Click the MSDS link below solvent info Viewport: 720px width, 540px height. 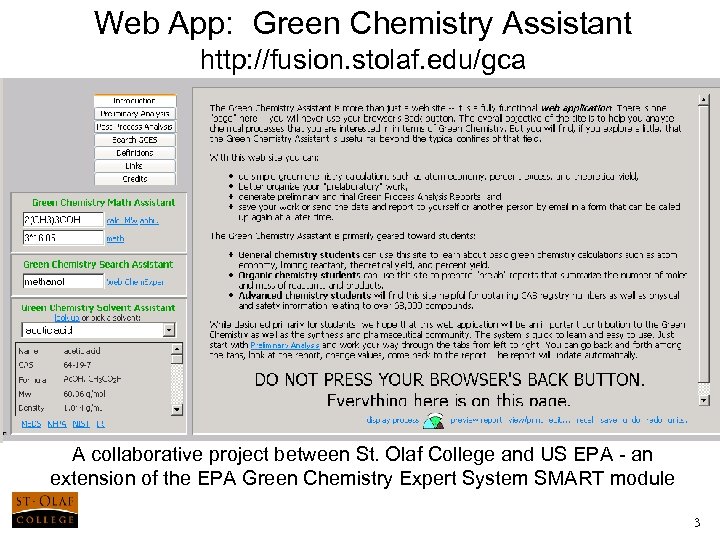pos(31,424)
